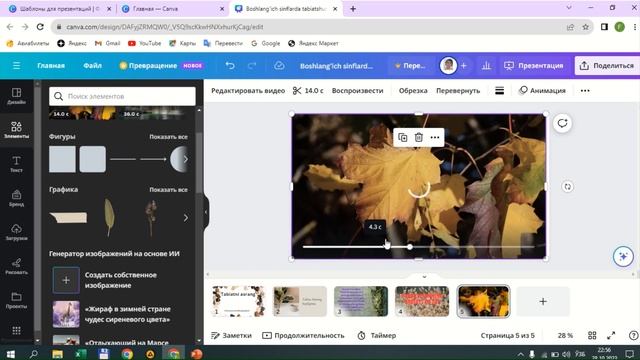Open the Рисовать sidebar panel
This screenshot has width=640, height=360.
tap(16, 266)
